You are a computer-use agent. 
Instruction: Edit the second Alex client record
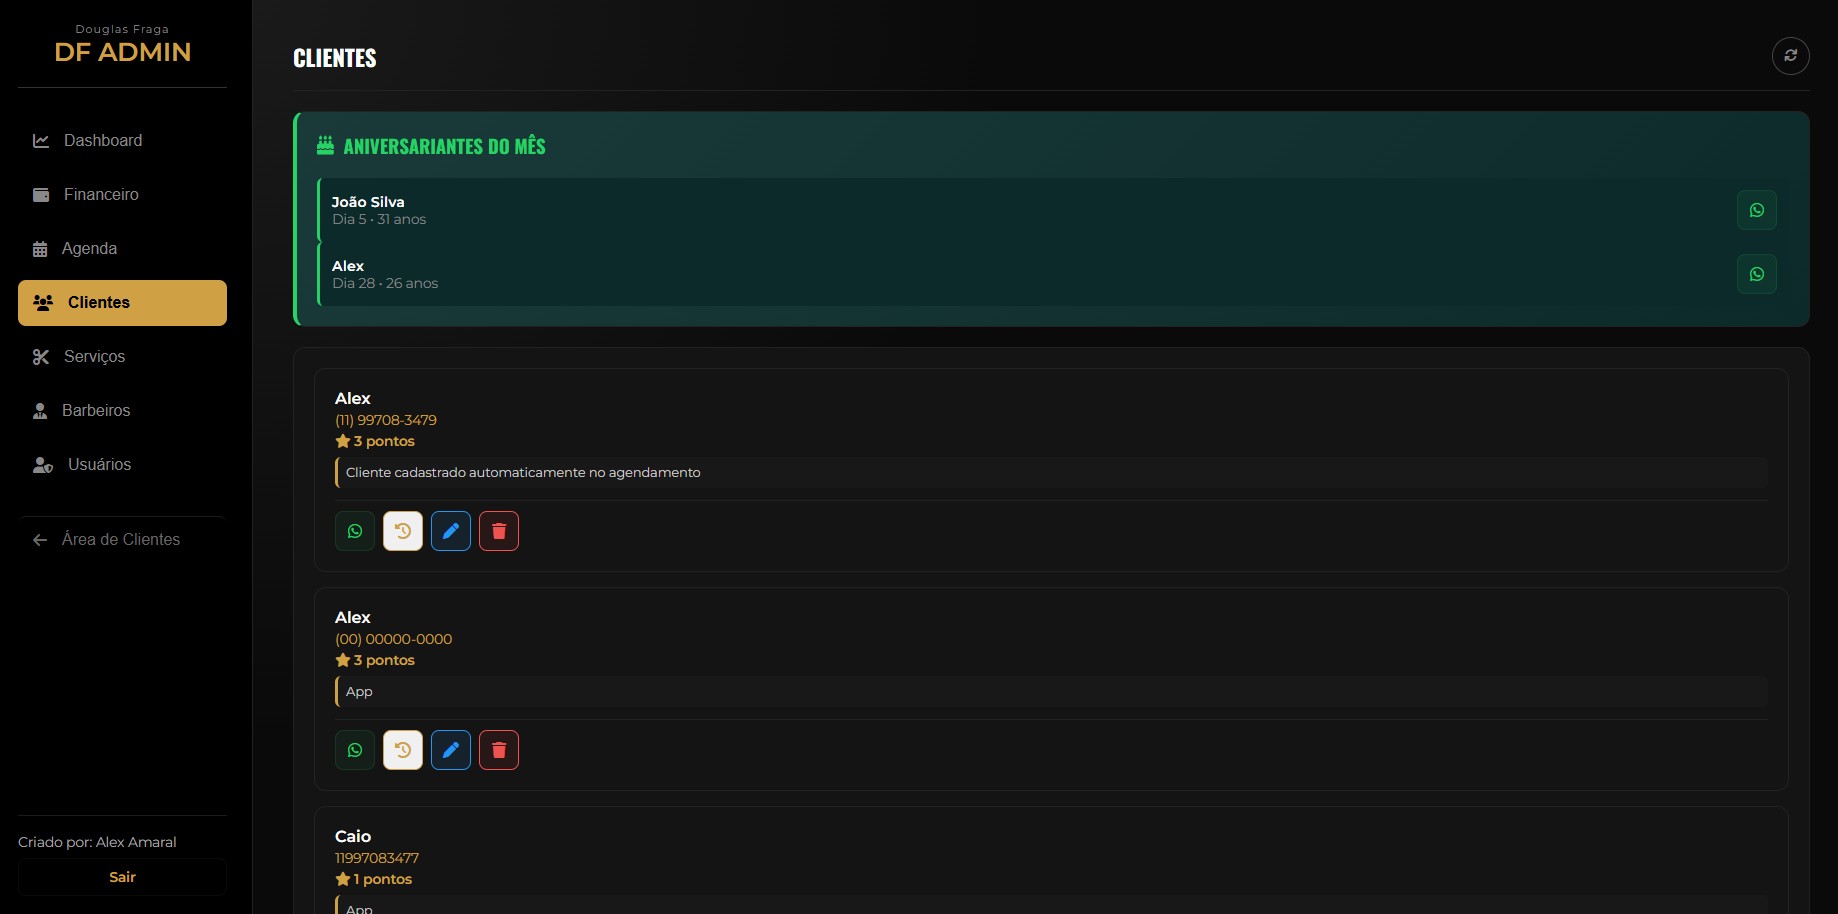pos(451,750)
